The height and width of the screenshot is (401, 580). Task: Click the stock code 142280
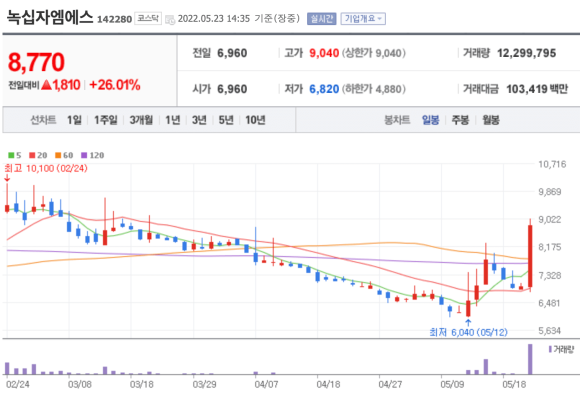coord(114,19)
